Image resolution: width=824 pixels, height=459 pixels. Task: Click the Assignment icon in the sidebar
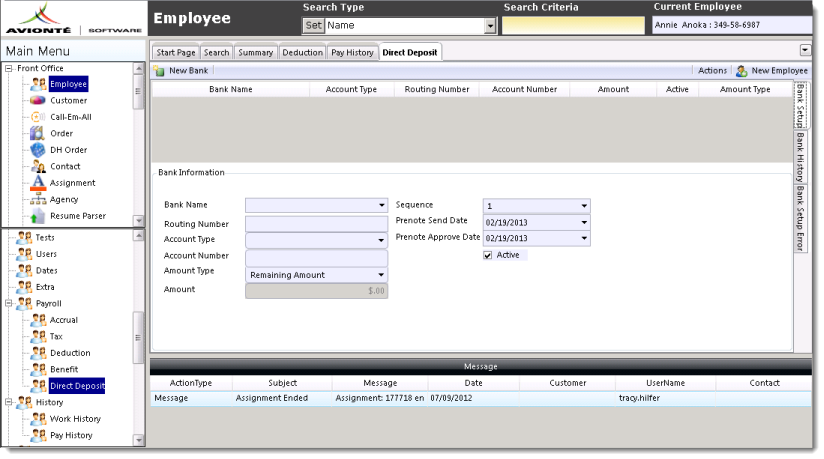(37, 183)
